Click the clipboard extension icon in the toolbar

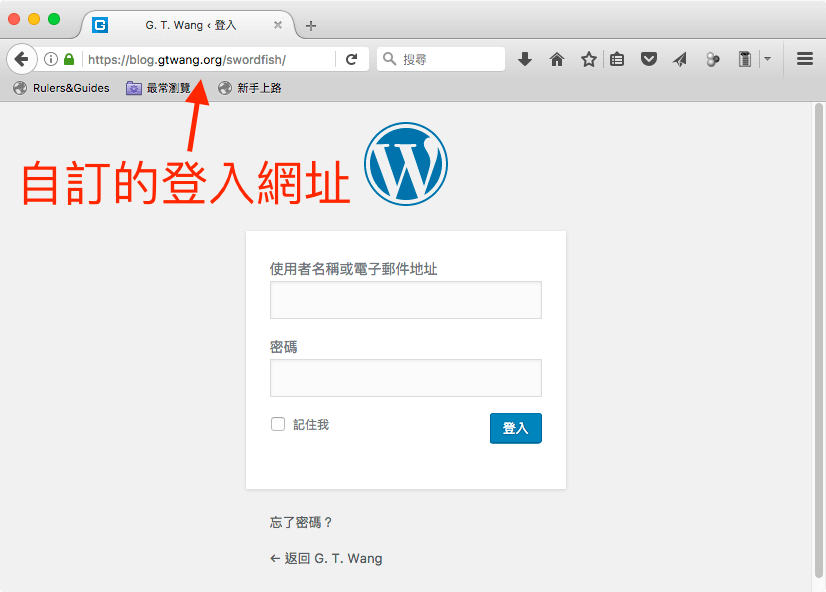(x=744, y=59)
